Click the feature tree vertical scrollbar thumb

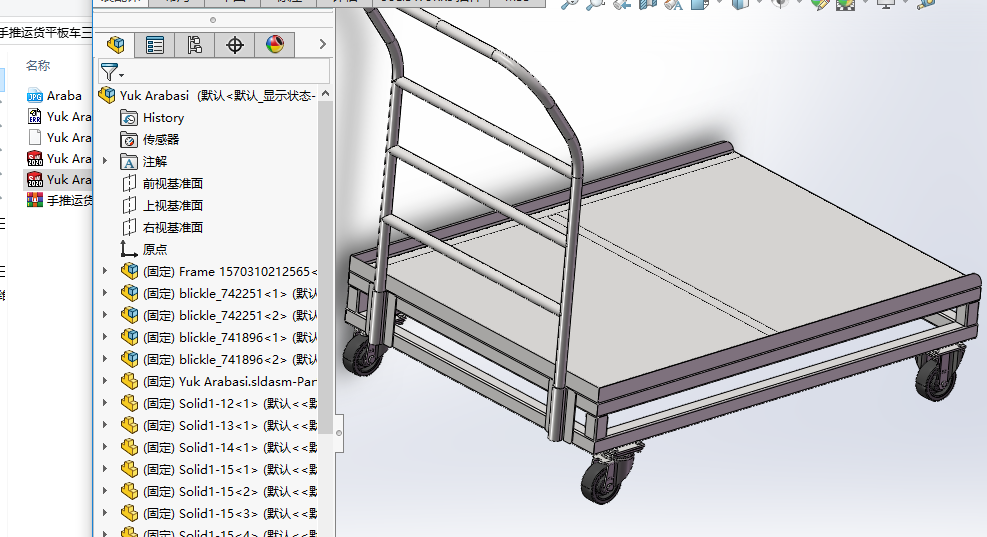tap(325, 268)
